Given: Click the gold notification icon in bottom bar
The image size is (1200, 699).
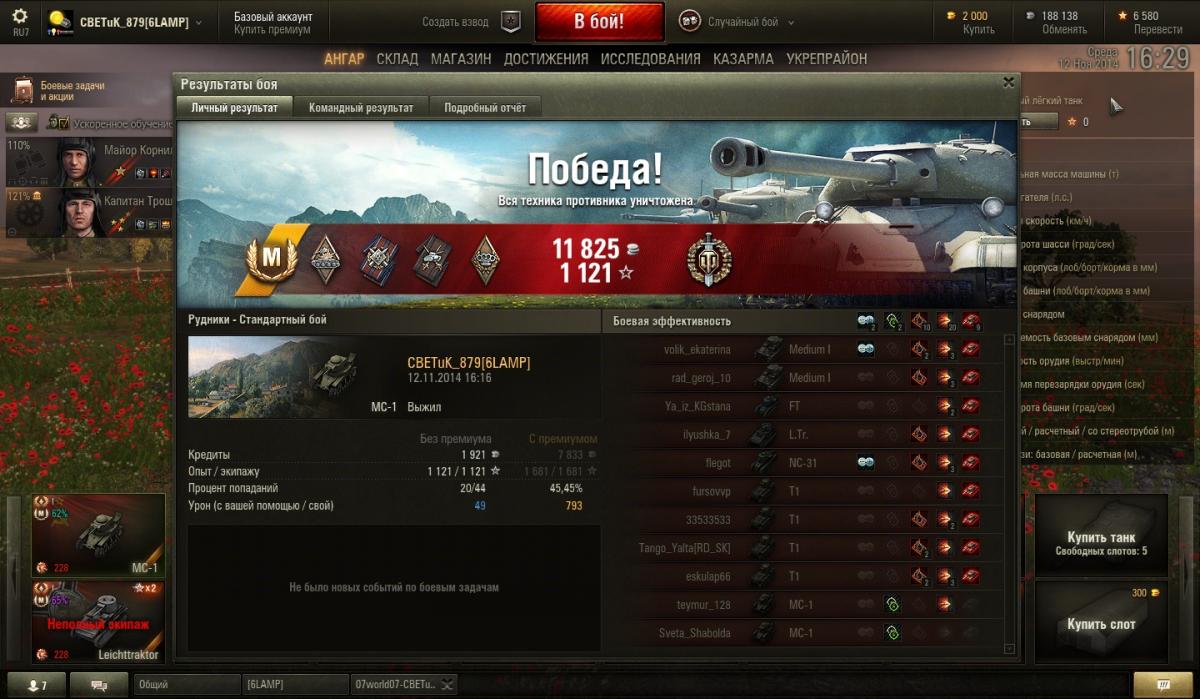Looking at the screenshot, I should 1162,685.
